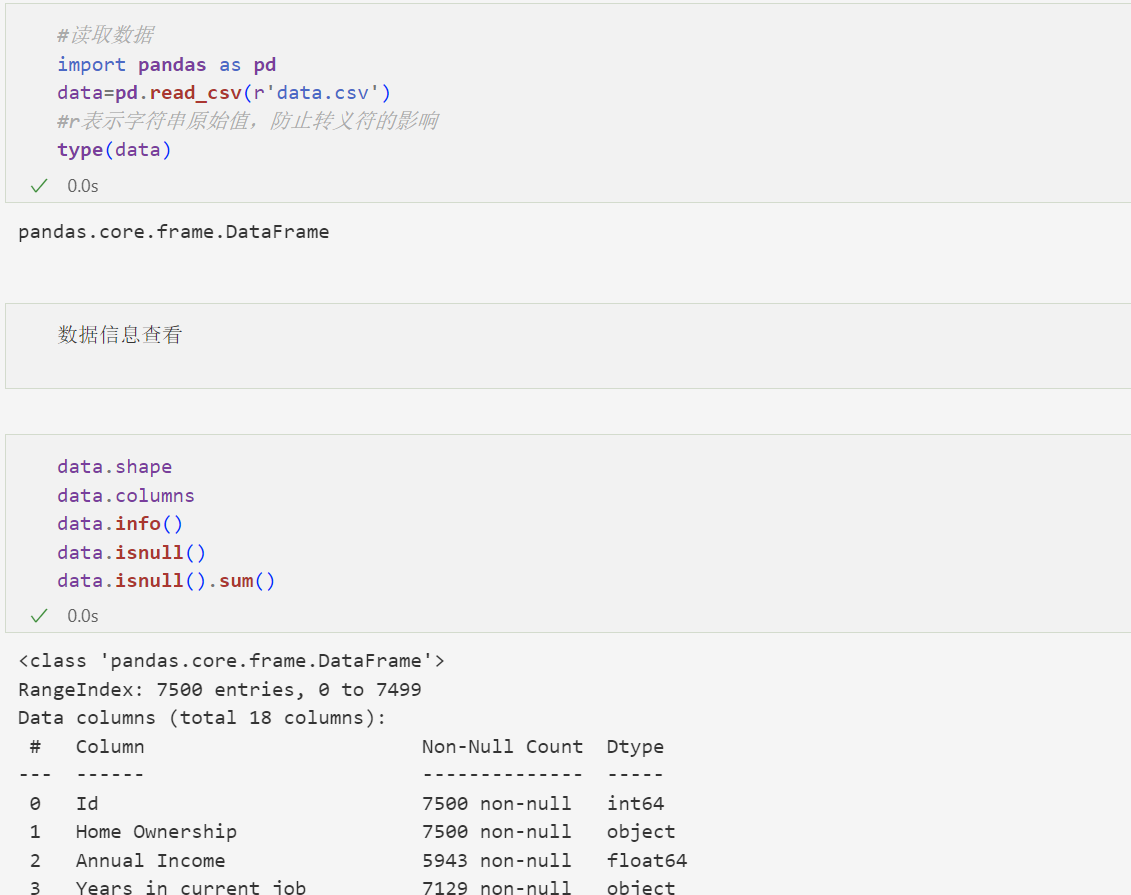Select the data.shape line of code
The width and height of the screenshot is (1131, 895).
[114, 466]
